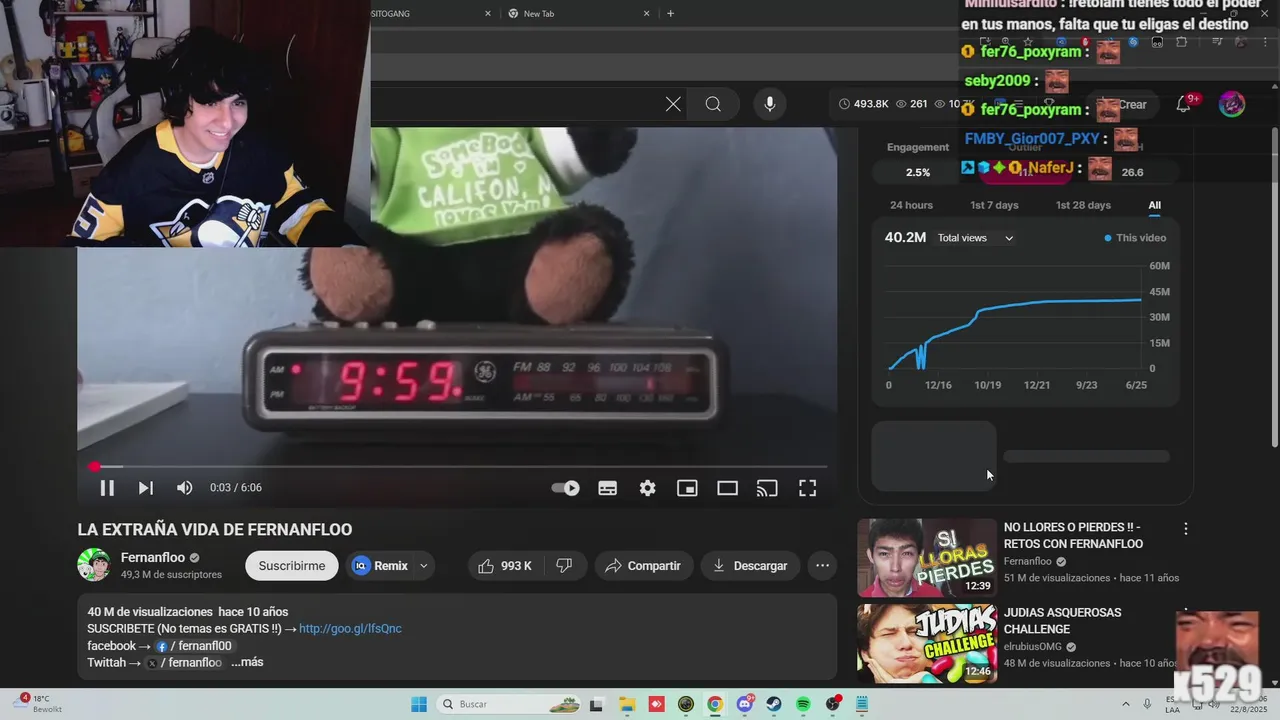This screenshot has width=1280, height=720.
Task: Pause the video playback
Action: 107,488
